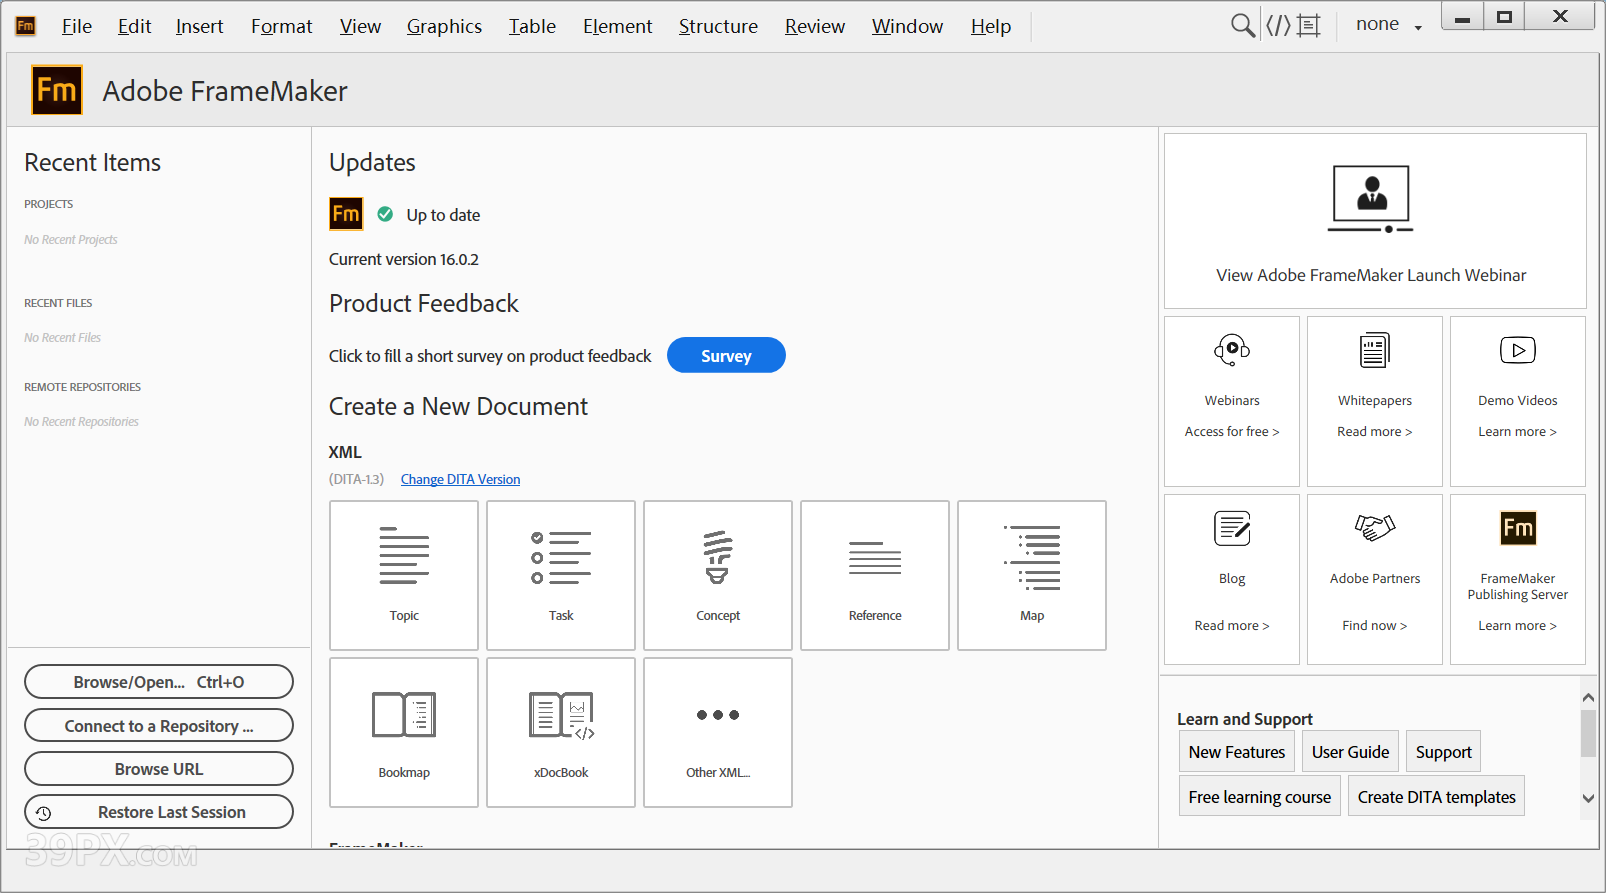Click Whitepapers 'Read more >' link

(1375, 432)
